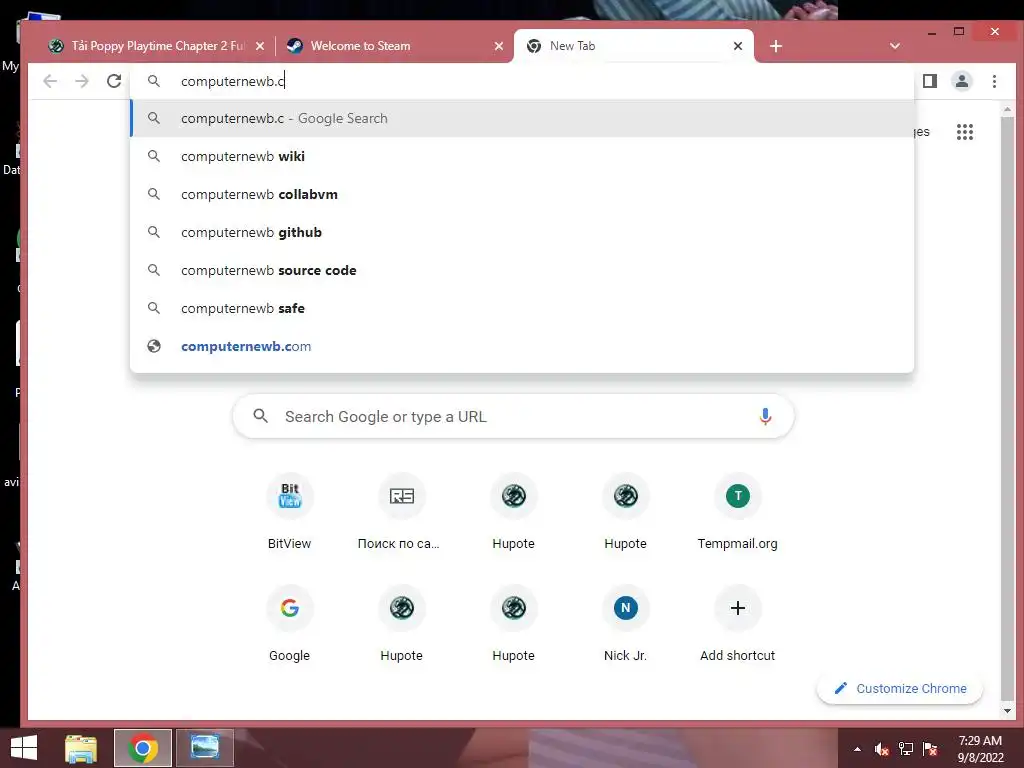Image resolution: width=1024 pixels, height=768 pixels.
Task: Close the New Tab tab
Action: coord(738,46)
